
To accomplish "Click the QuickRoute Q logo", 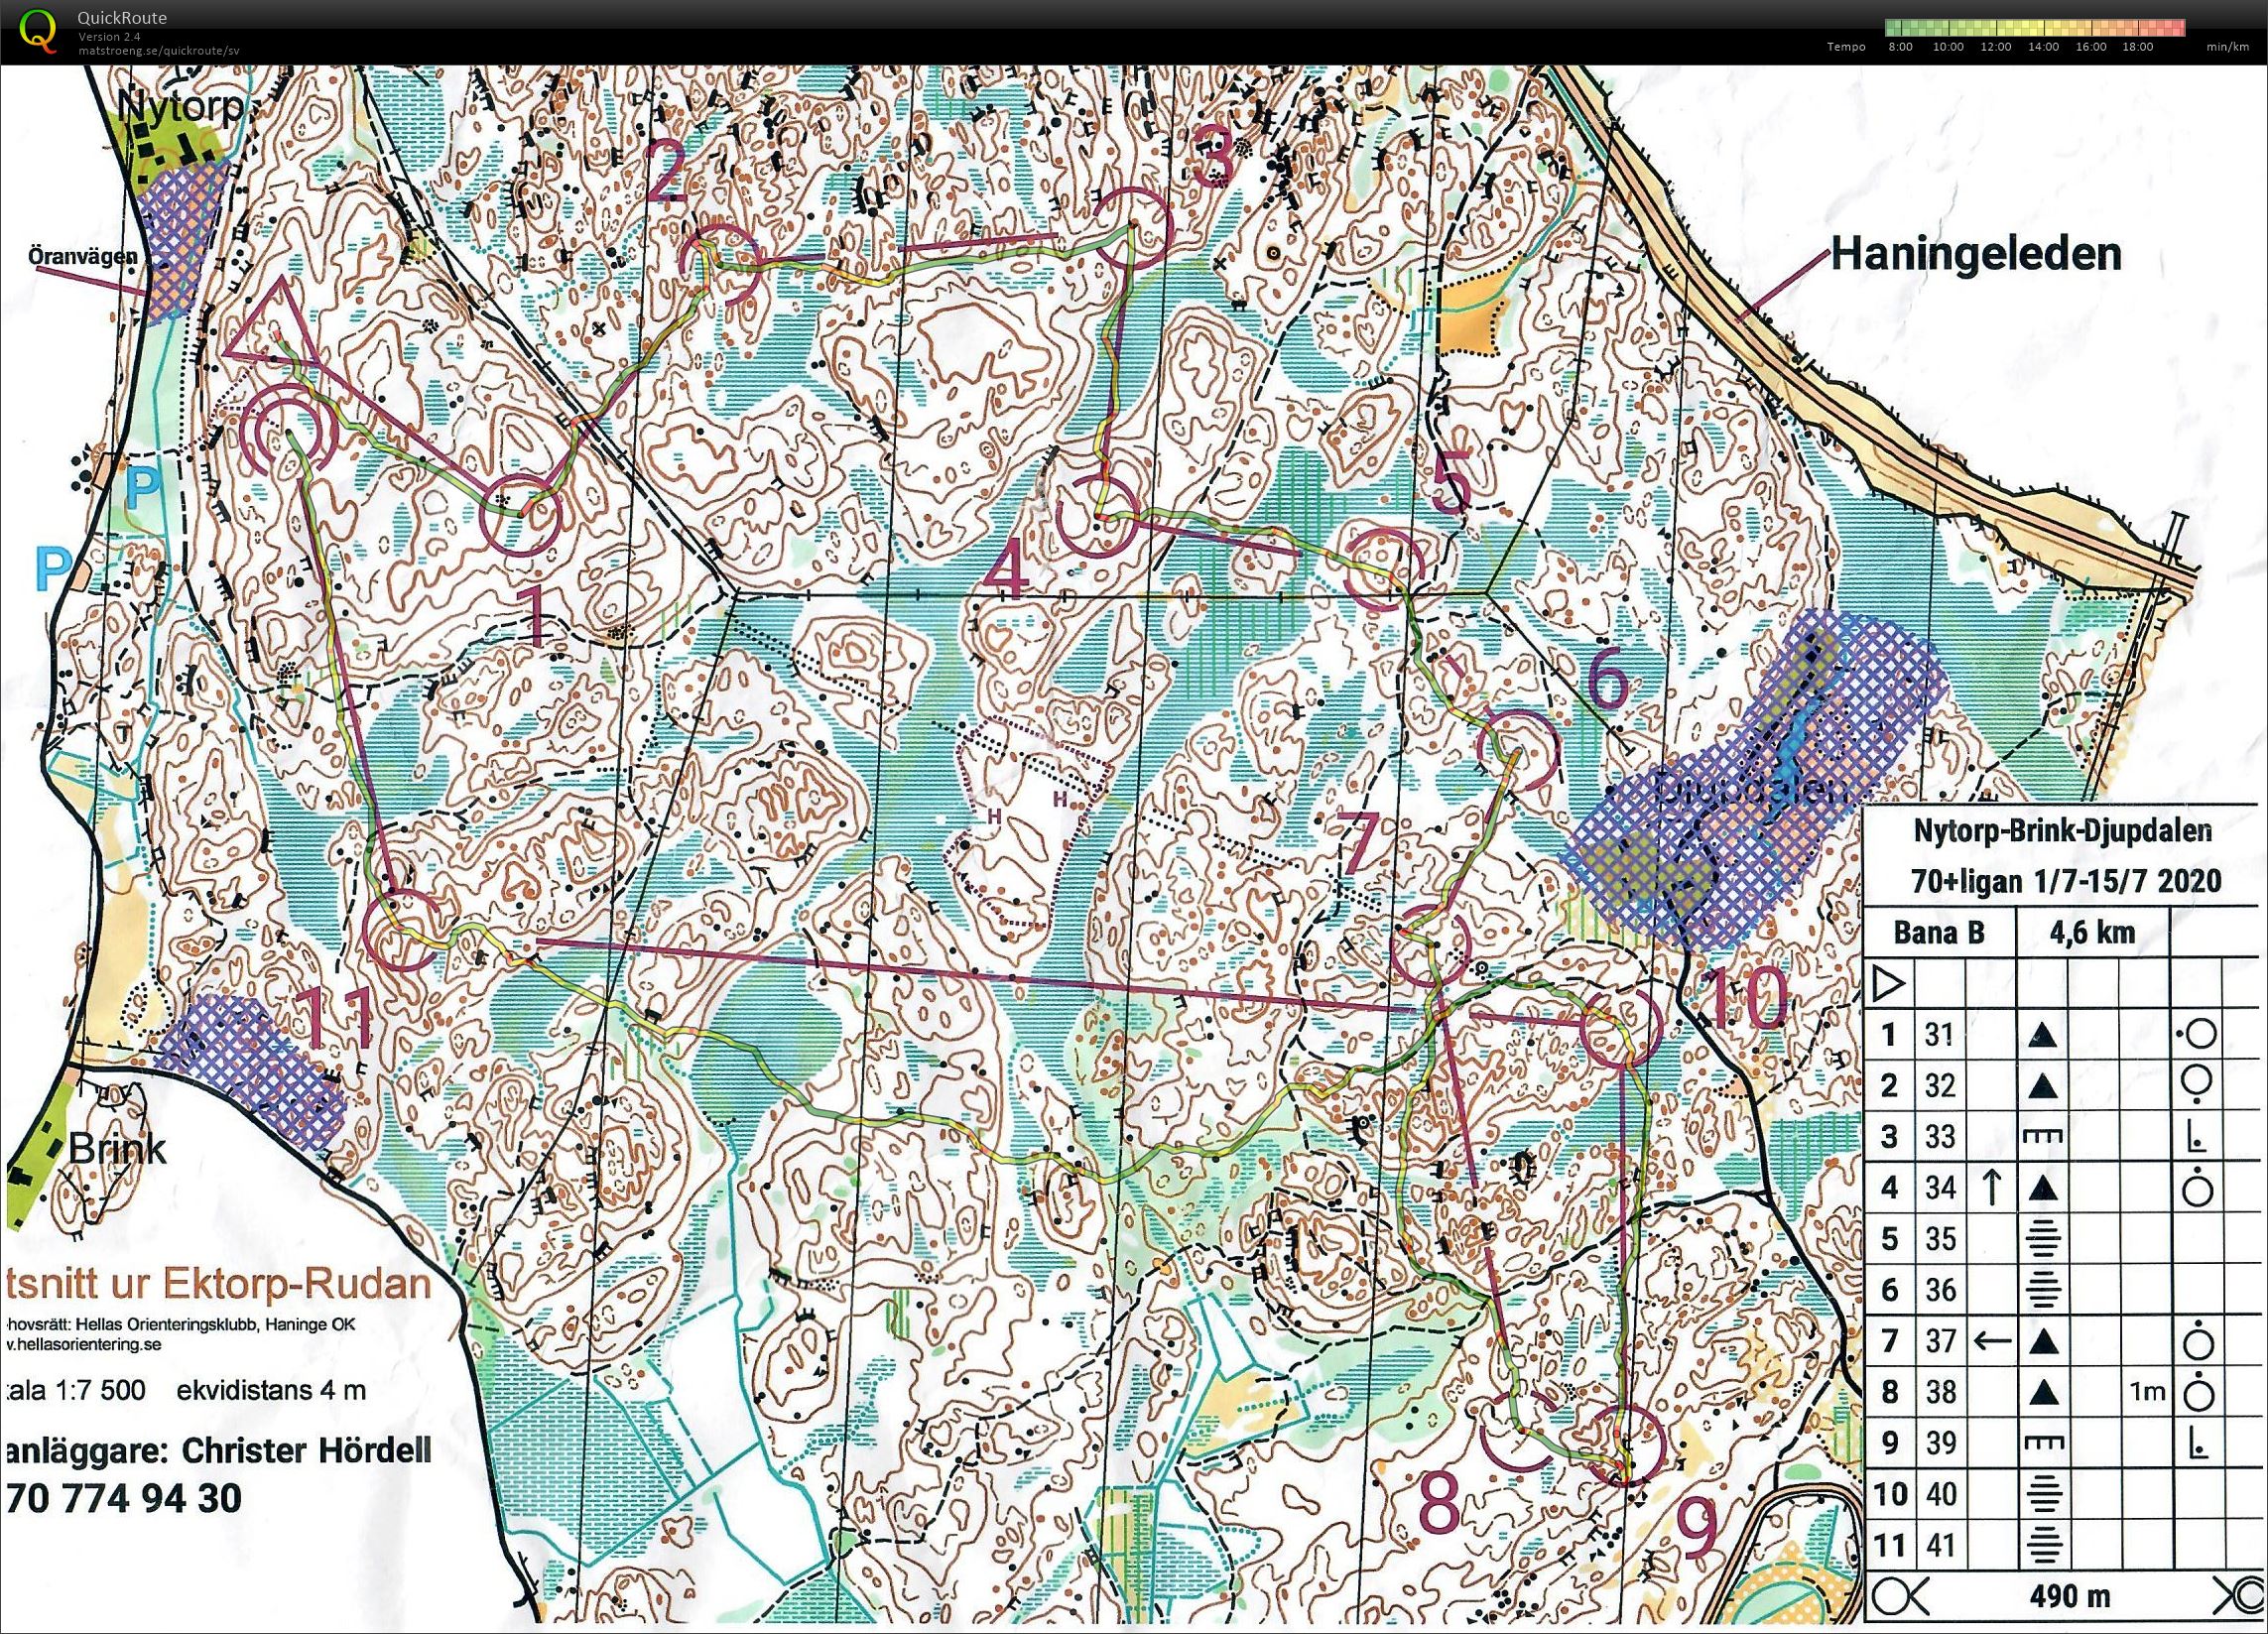I will pyautogui.click(x=39, y=28).
